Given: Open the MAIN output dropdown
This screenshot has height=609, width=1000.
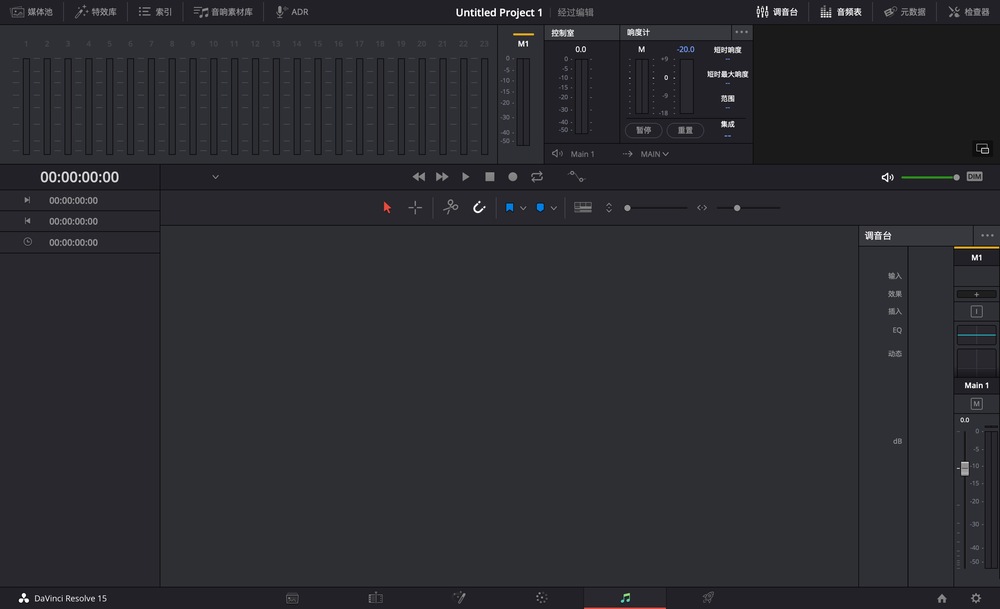Looking at the screenshot, I should pos(654,154).
